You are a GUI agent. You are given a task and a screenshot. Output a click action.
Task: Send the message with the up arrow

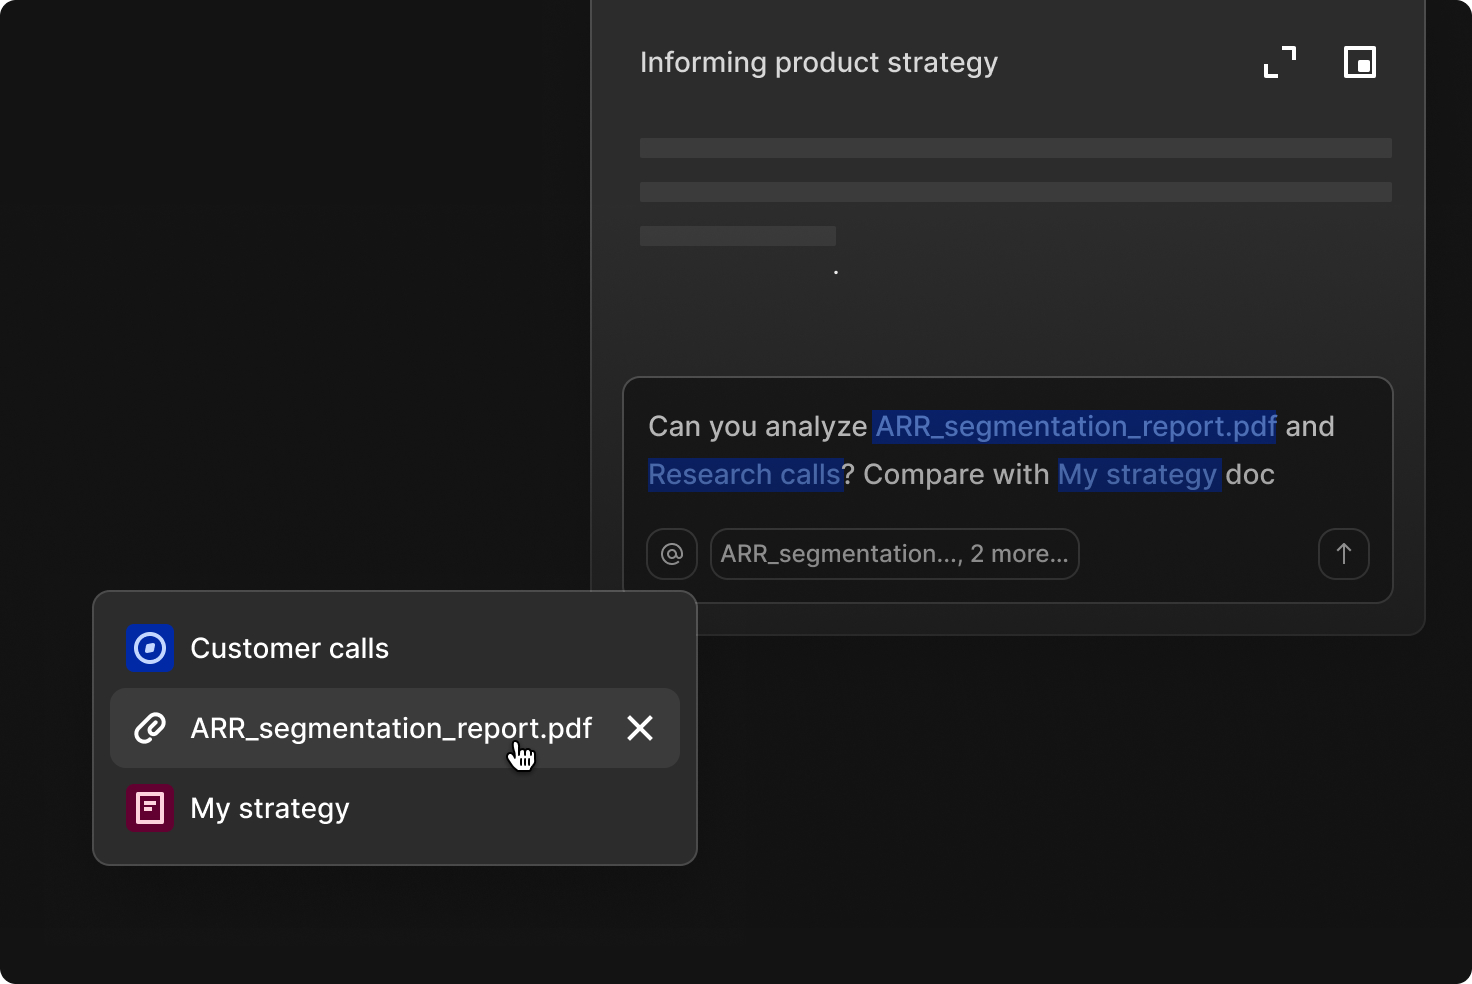pos(1343,554)
